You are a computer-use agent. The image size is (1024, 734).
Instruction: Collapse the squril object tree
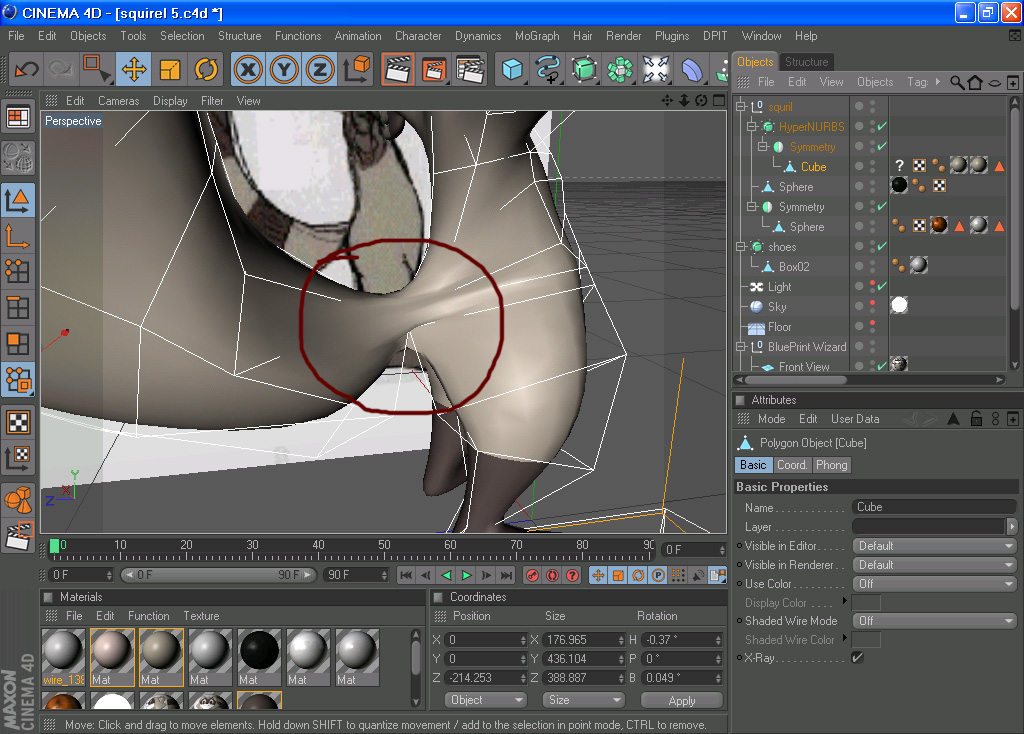(x=741, y=106)
